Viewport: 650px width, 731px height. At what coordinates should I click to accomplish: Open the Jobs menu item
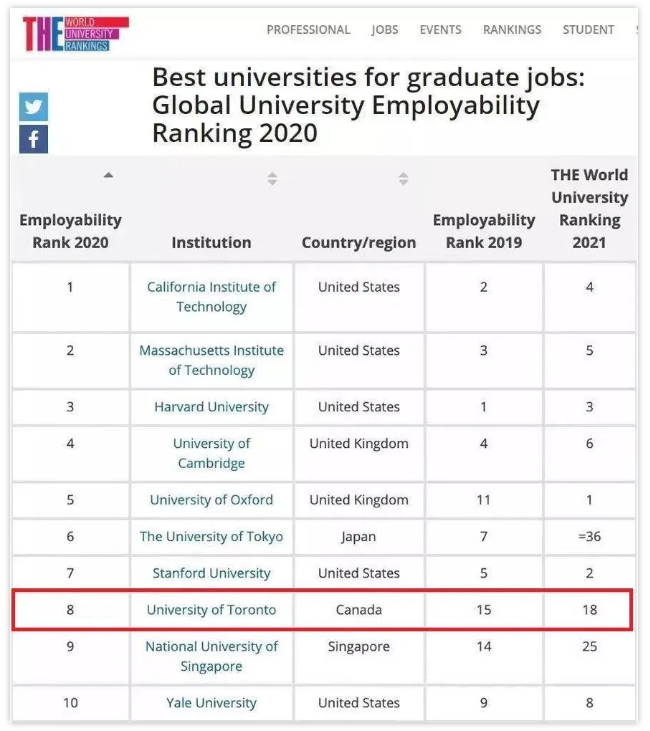[385, 30]
